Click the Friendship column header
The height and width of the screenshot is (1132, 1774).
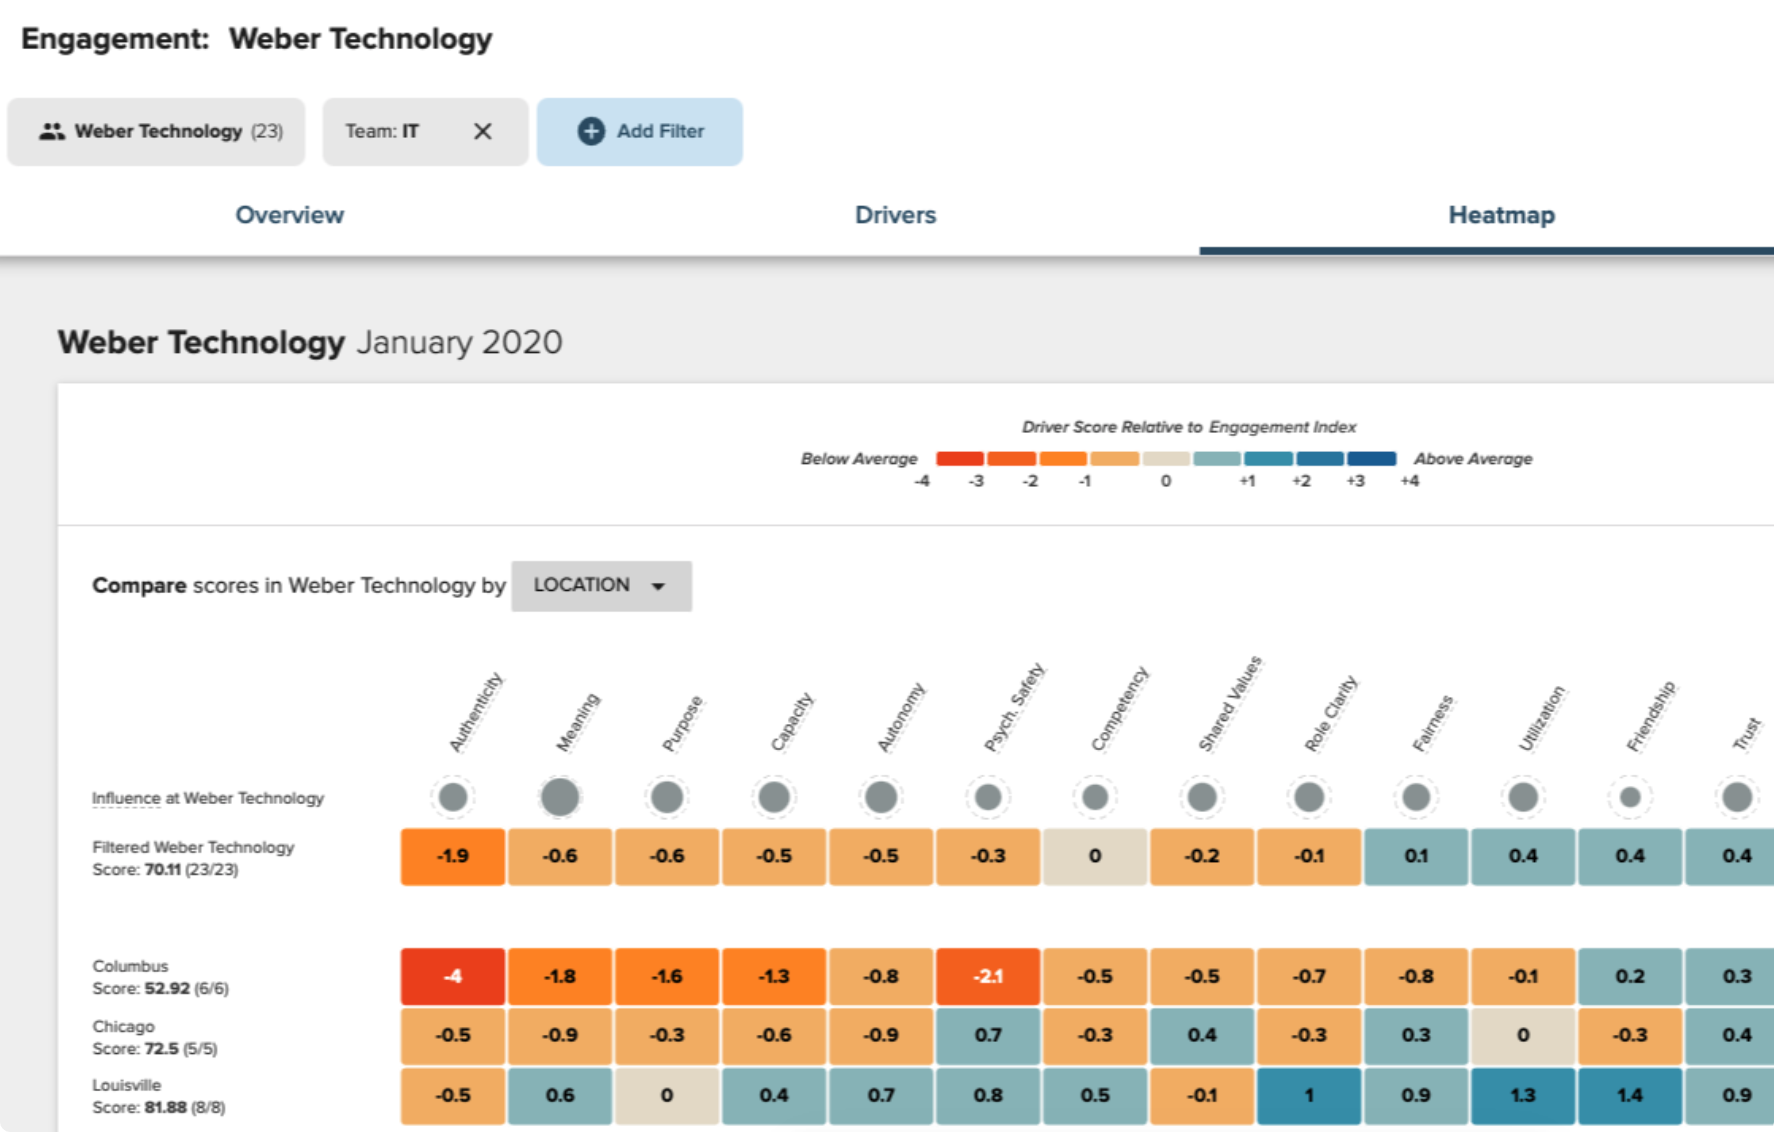pos(1650,716)
